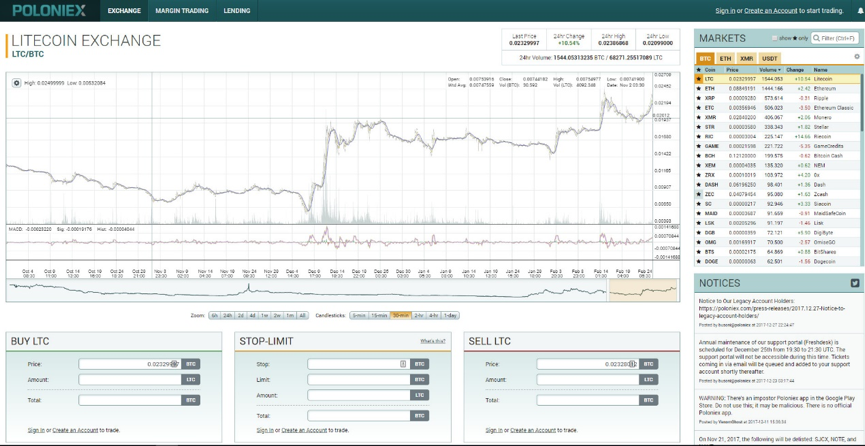Viewport: 865px width, 446px height.
Task: Click the Buy LTC Price field
Action: click(130, 364)
